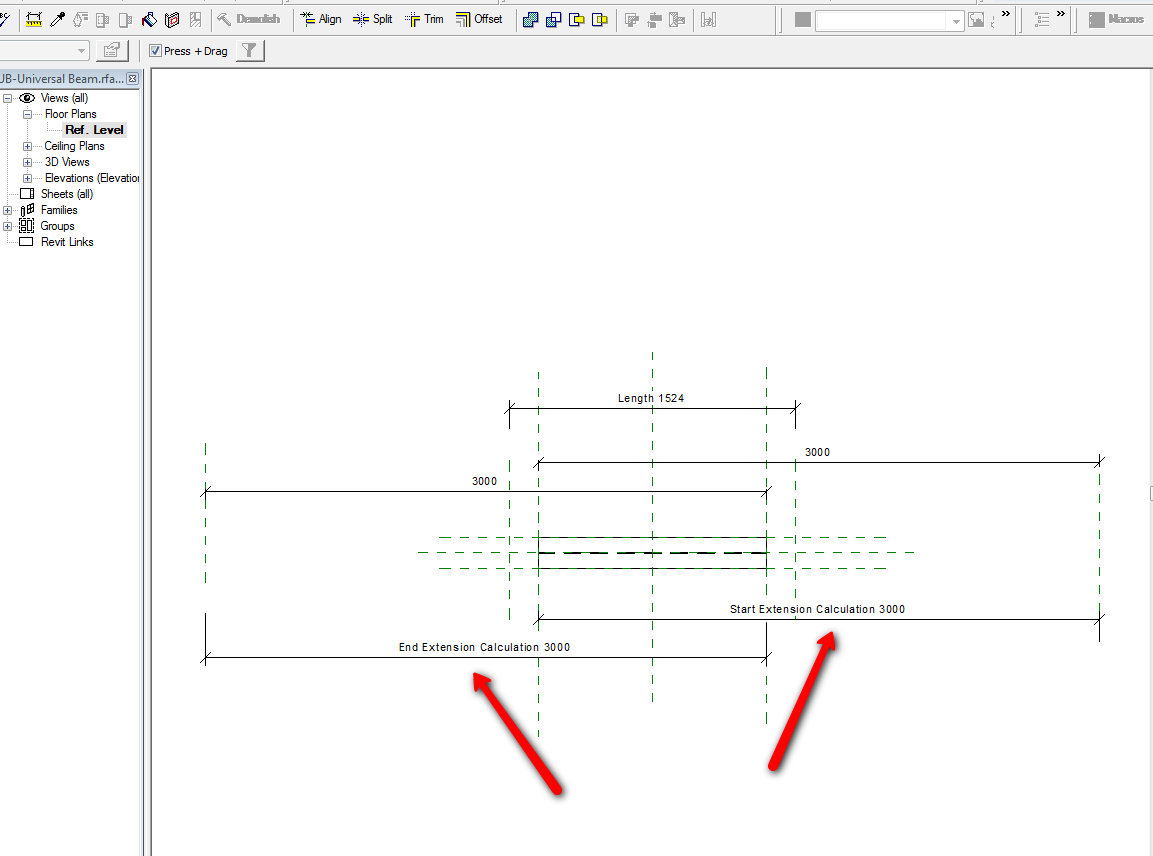Choose the Trim tool

point(424,19)
